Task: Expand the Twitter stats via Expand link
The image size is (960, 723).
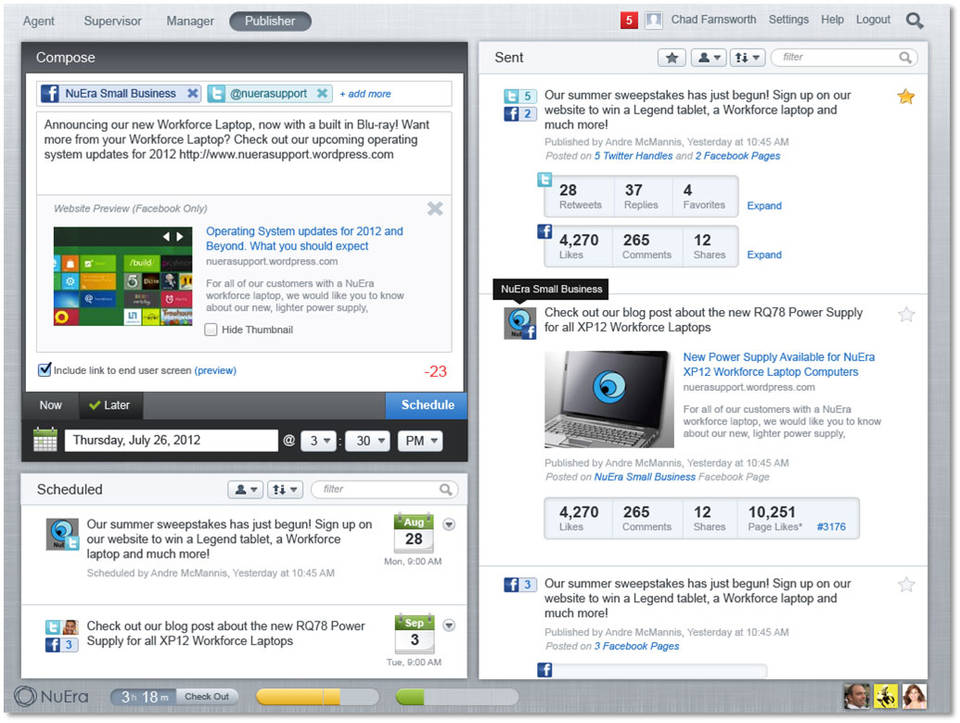Action: point(764,206)
